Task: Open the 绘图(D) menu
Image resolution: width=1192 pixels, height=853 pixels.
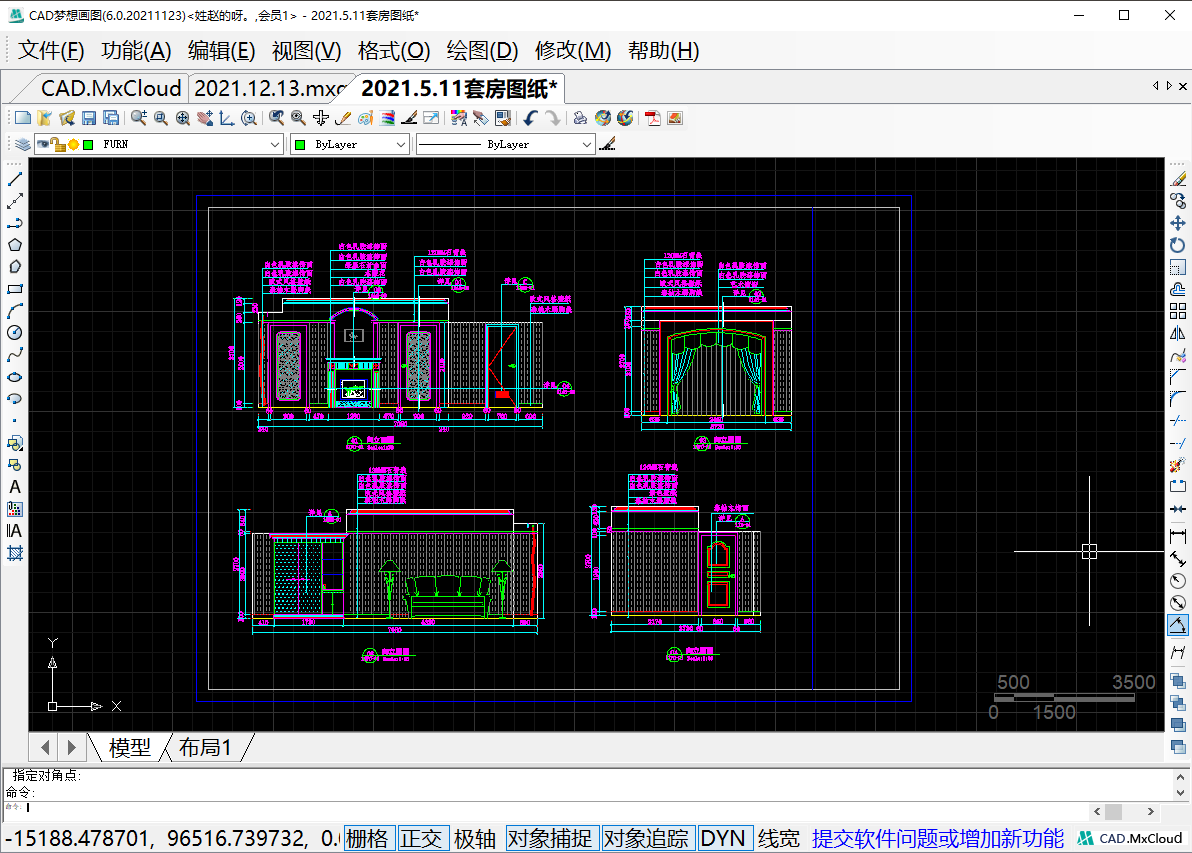Action: [482, 51]
